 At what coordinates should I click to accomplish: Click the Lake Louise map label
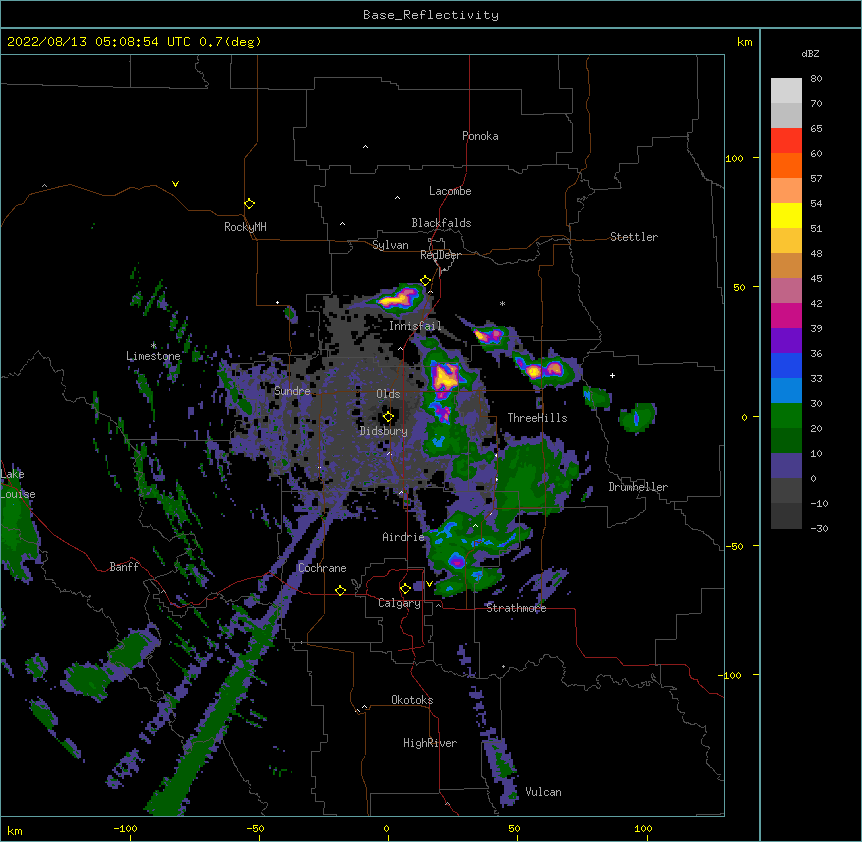pyautogui.click(x=18, y=484)
